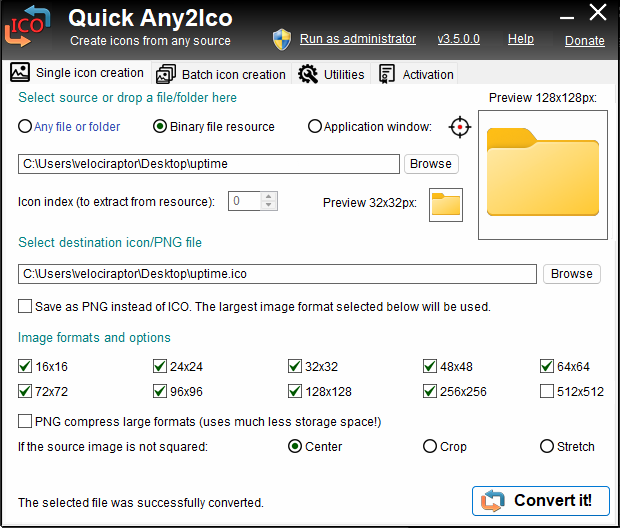Minimize the Quick Any2Ico window

point(567,18)
